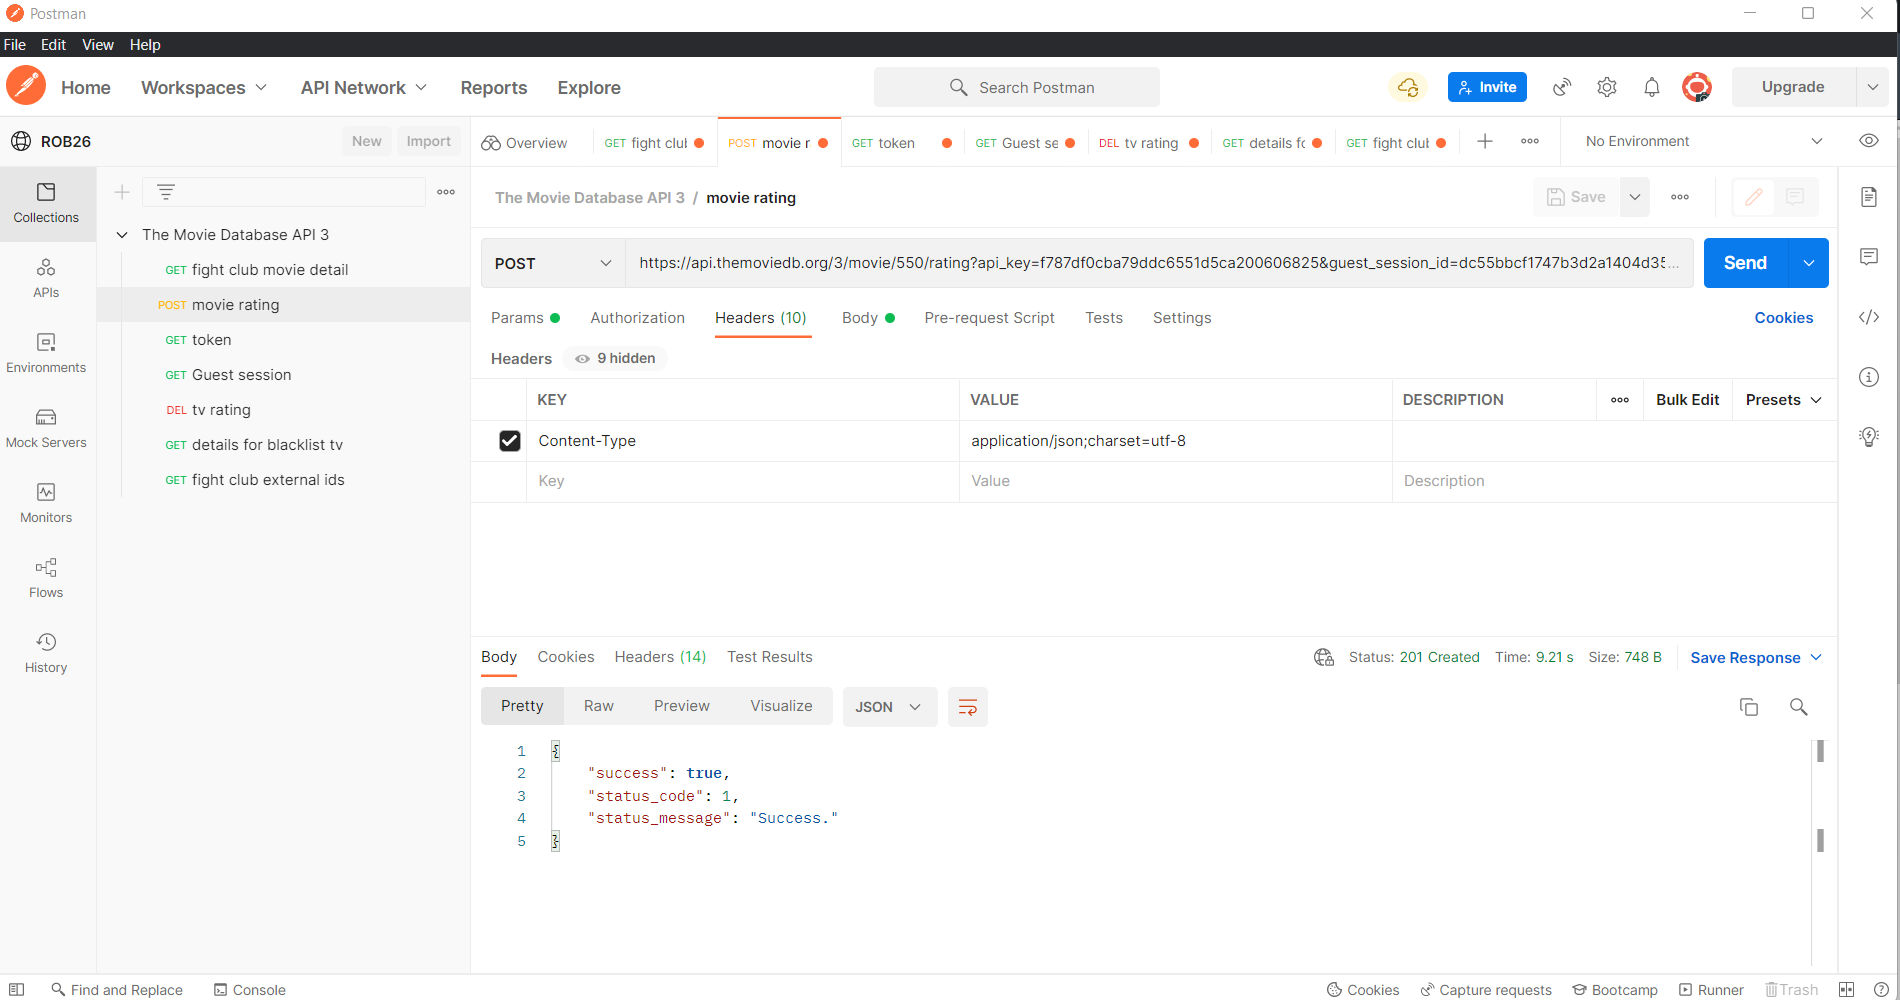Screen dimensions: 1900x1000
Task: Open the Code snippet panel on the right
Action: [x=1869, y=317]
